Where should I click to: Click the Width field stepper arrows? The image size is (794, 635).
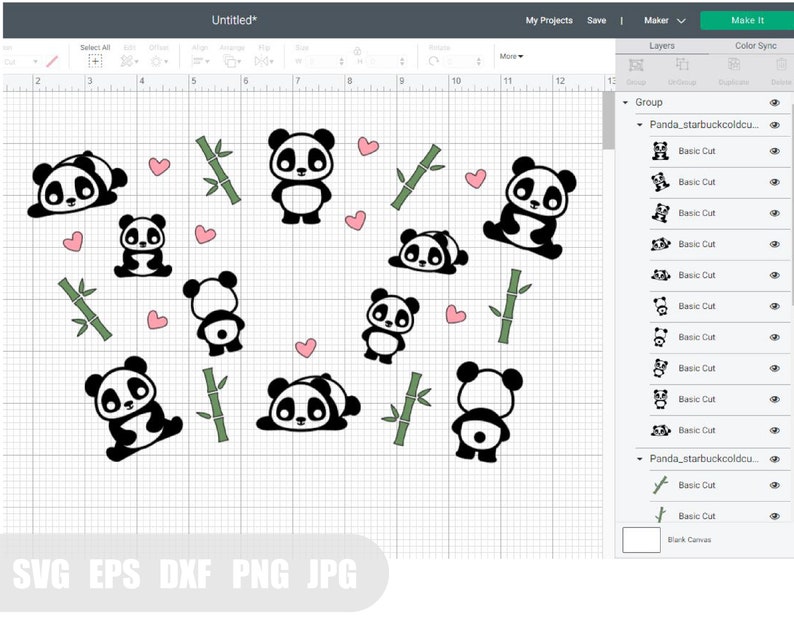pyautogui.click(x=342, y=62)
